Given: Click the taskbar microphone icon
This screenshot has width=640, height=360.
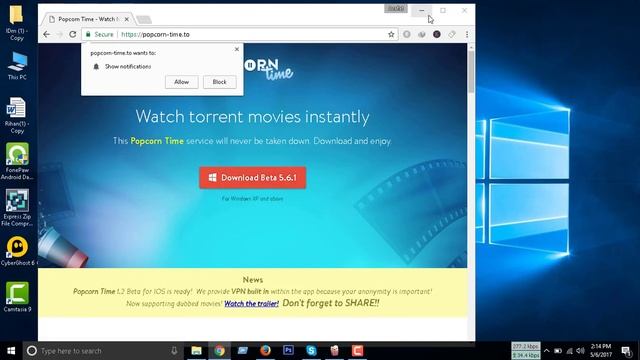Looking at the screenshot, I should (x=174, y=351).
